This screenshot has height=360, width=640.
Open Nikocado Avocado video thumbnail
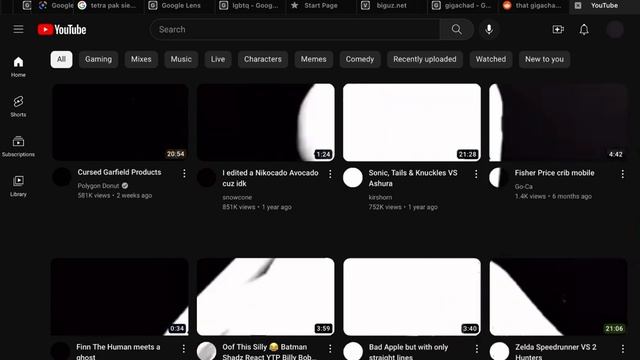pyautogui.click(x=266, y=122)
